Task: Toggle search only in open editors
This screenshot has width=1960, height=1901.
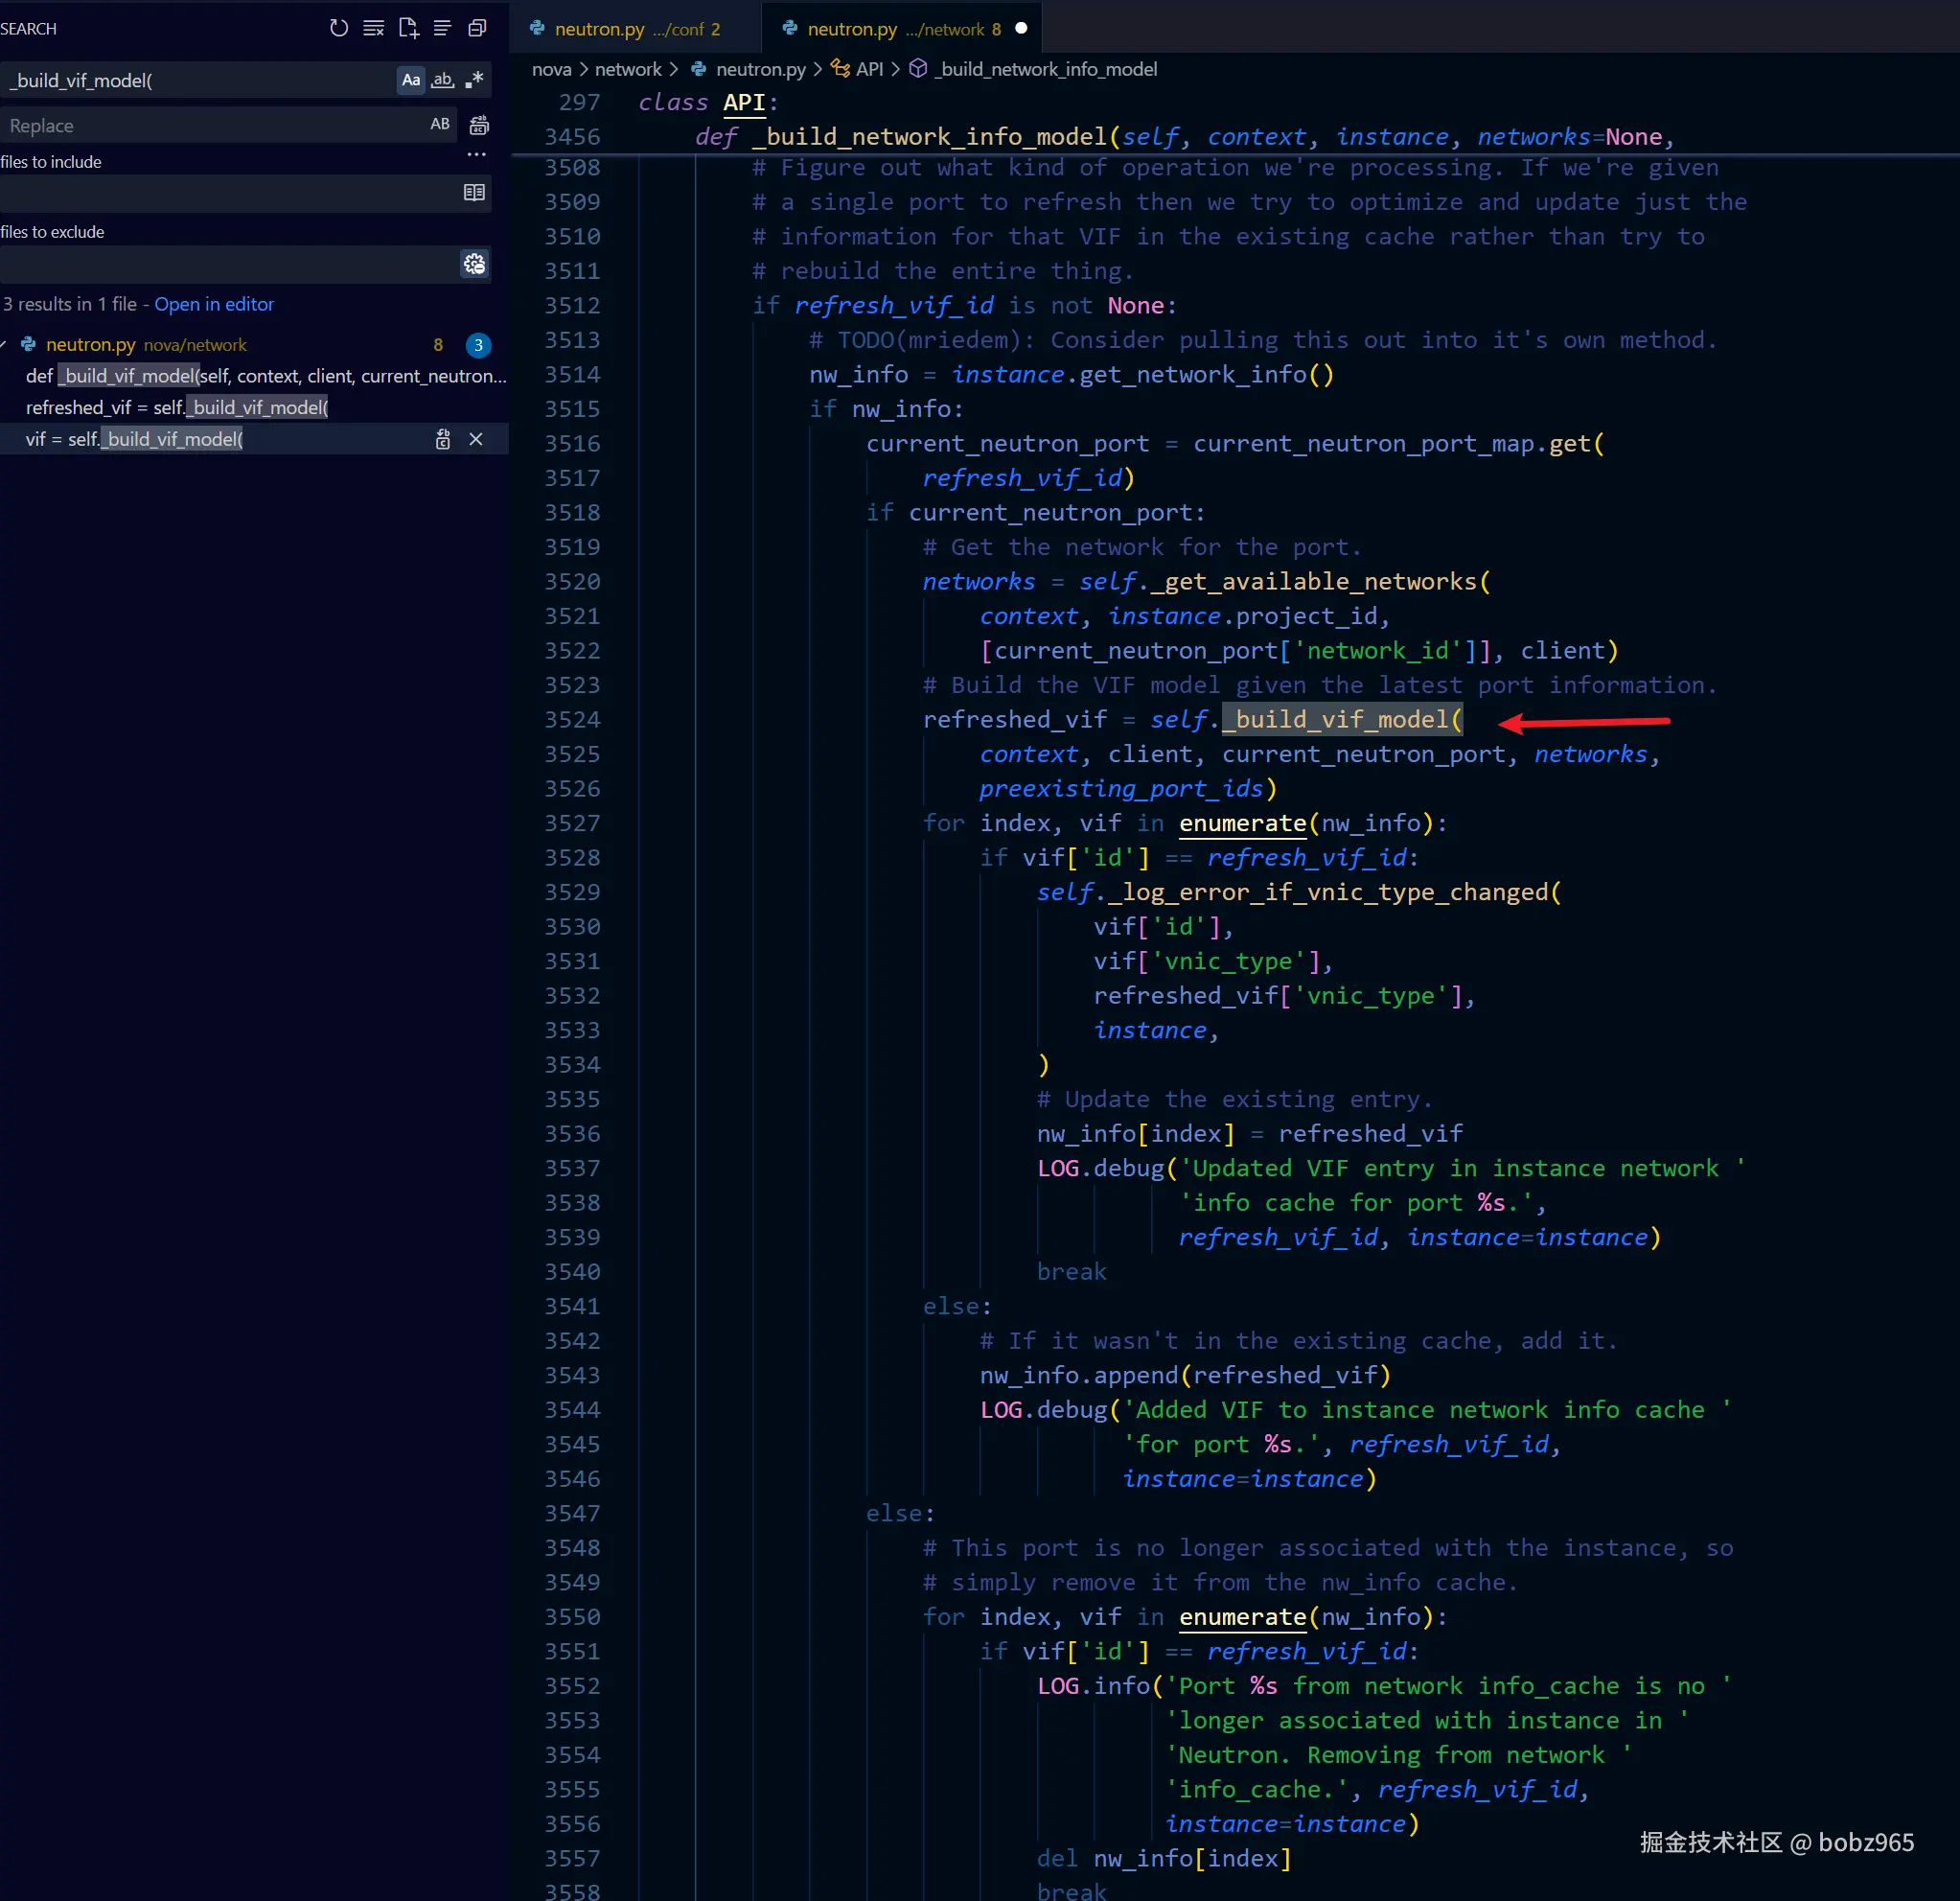Action: 474,192
